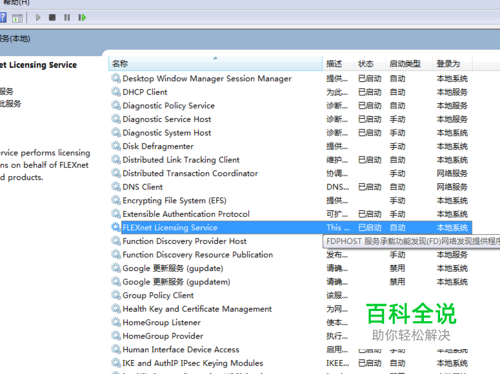Click gear icon of Health Key and Certificate

tap(116, 309)
